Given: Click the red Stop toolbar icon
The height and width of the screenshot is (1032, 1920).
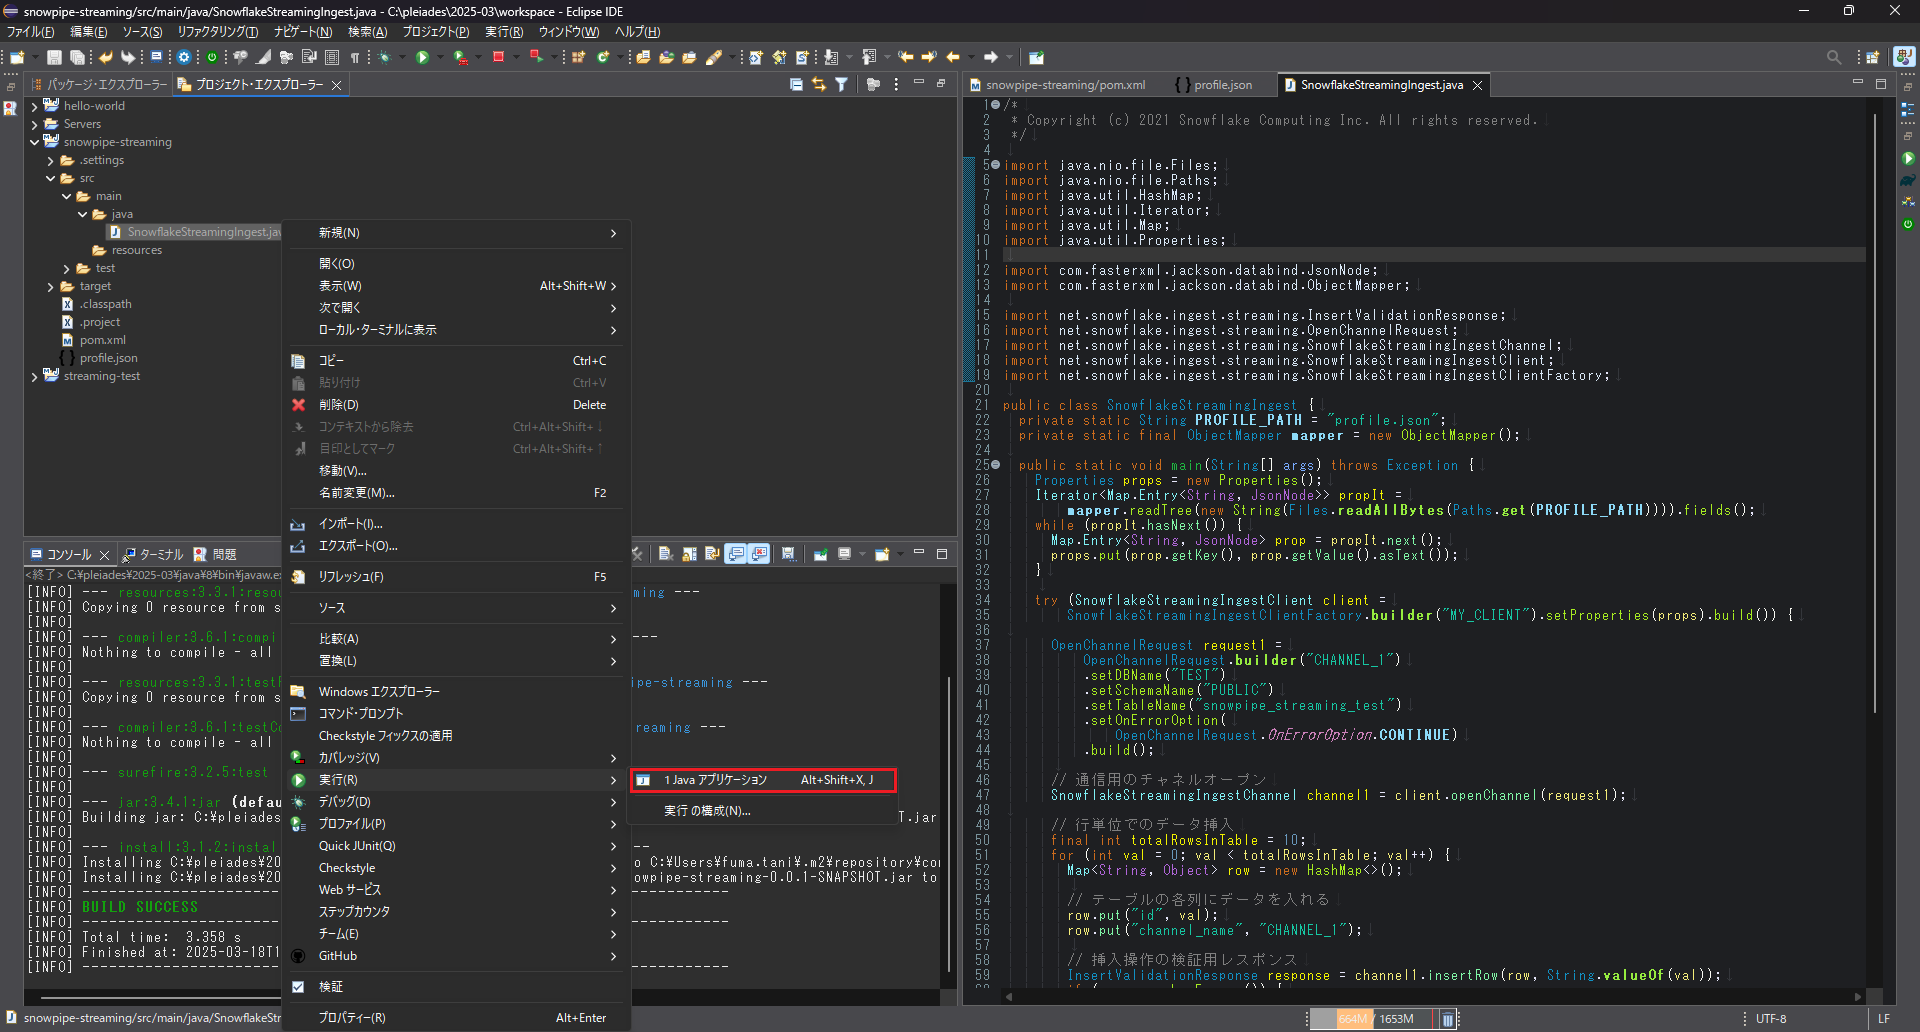Looking at the screenshot, I should [x=498, y=57].
